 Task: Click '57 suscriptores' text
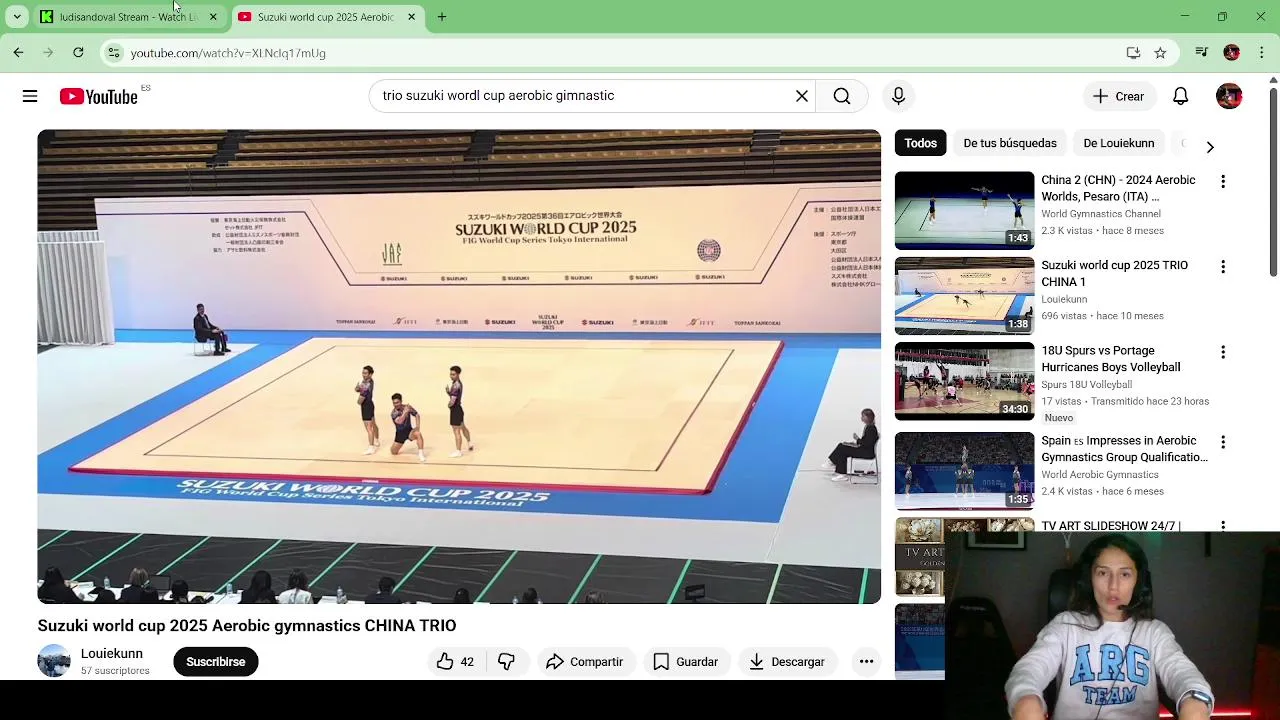115,671
